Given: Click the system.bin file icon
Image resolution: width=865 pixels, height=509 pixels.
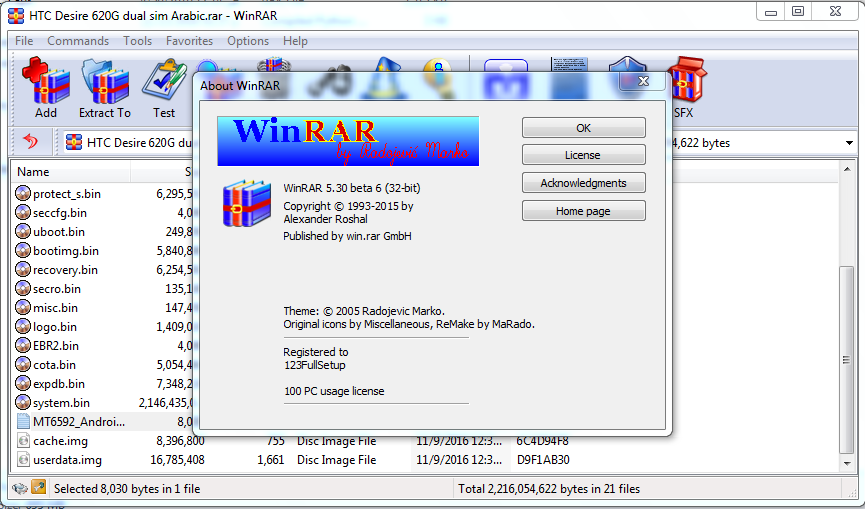Looking at the screenshot, I should click(x=23, y=403).
